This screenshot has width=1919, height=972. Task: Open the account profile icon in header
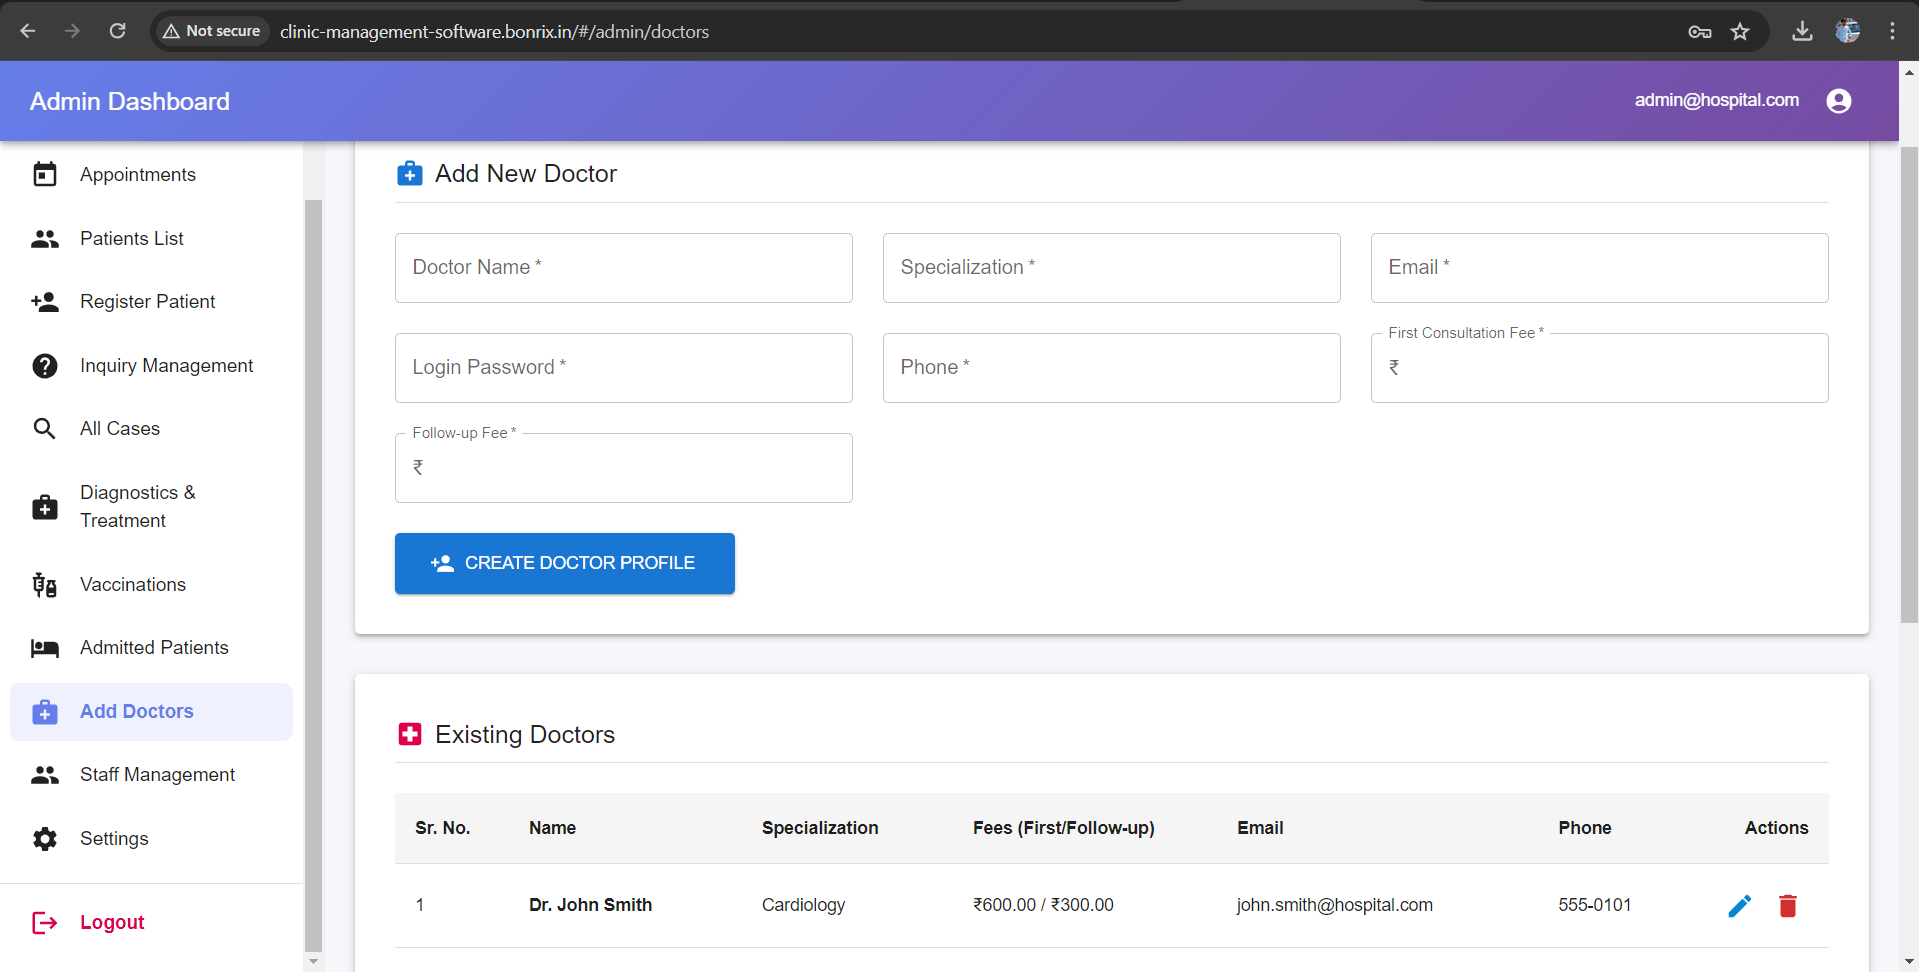pyautogui.click(x=1839, y=100)
